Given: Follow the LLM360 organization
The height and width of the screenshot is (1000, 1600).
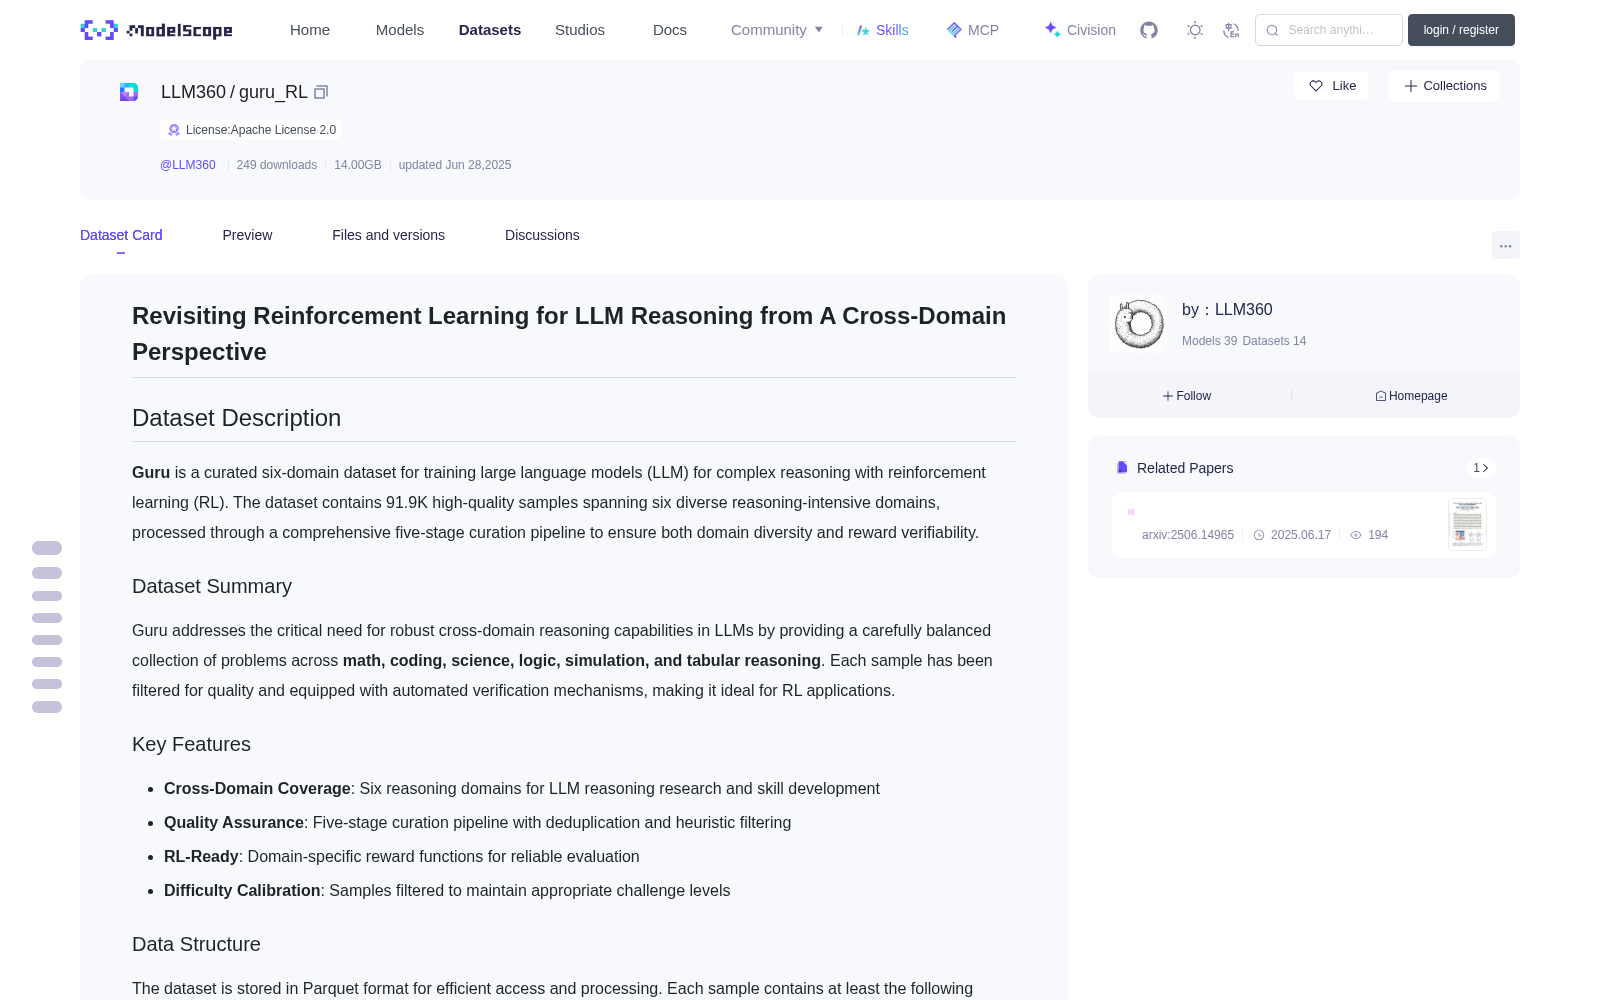Looking at the screenshot, I should (1187, 396).
